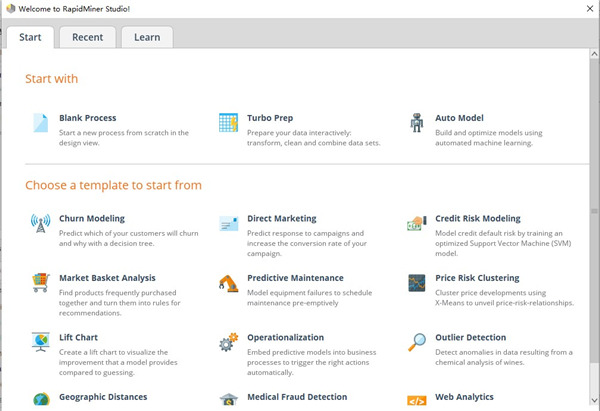The width and height of the screenshot is (600, 411).
Task: Click the Direct Marketing template icon
Action: tap(228, 223)
